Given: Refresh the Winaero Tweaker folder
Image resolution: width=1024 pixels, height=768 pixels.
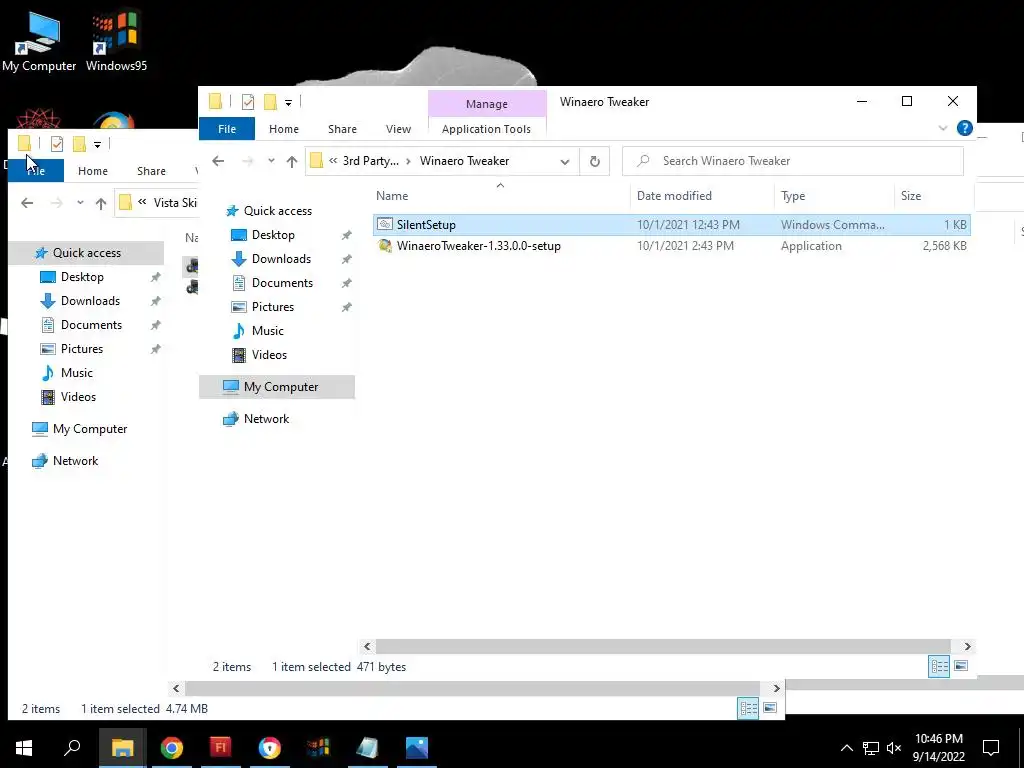Looking at the screenshot, I should pyautogui.click(x=594, y=161).
